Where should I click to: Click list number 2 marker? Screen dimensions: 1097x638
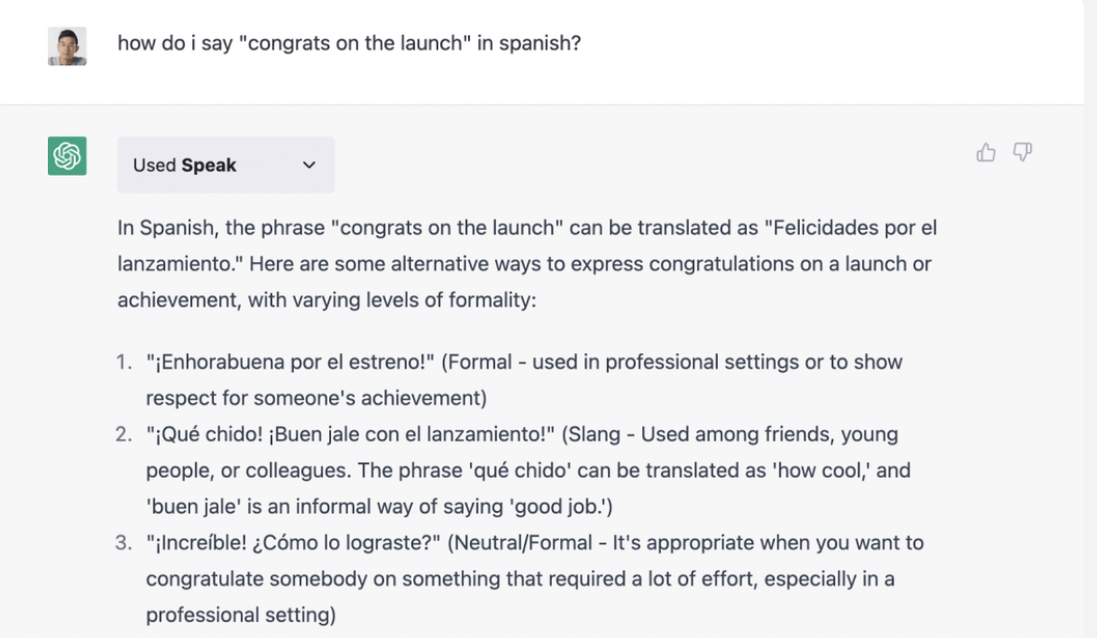point(124,434)
